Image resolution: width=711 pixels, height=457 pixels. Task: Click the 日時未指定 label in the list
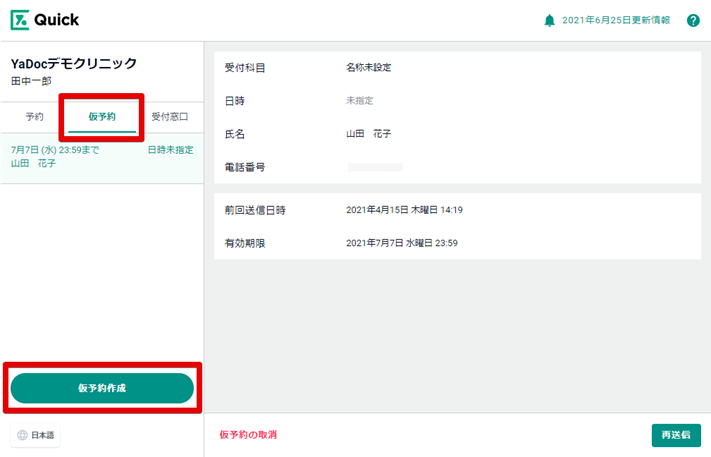170,150
